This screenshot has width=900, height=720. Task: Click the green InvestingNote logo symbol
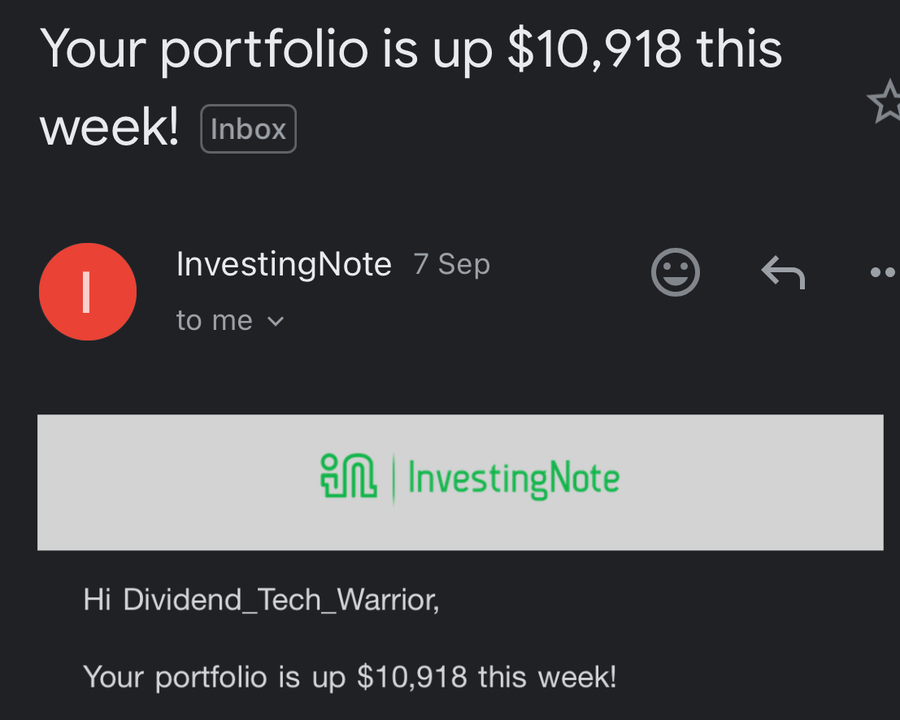click(x=348, y=475)
